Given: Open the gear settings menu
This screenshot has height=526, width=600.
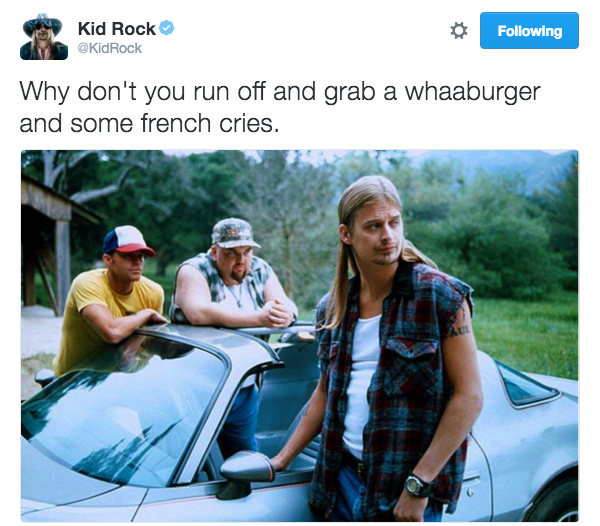Looking at the screenshot, I should click(x=459, y=31).
